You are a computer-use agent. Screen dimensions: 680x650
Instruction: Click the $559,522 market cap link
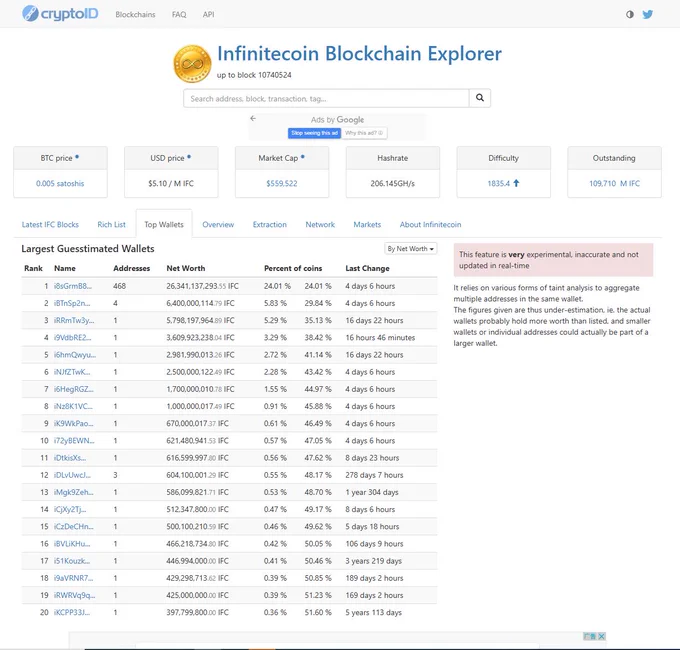click(x=282, y=183)
